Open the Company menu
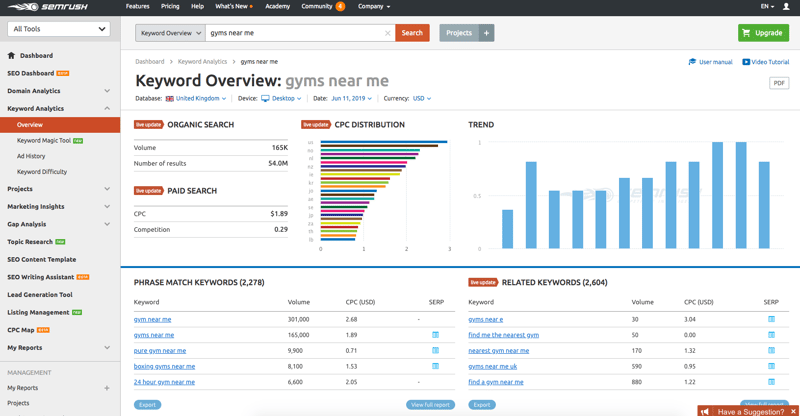 (x=373, y=7)
